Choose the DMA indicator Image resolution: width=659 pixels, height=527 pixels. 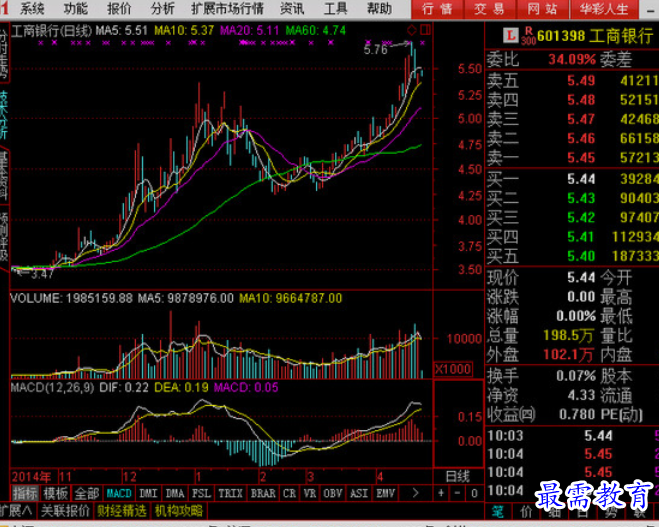[x=175, y=493]
